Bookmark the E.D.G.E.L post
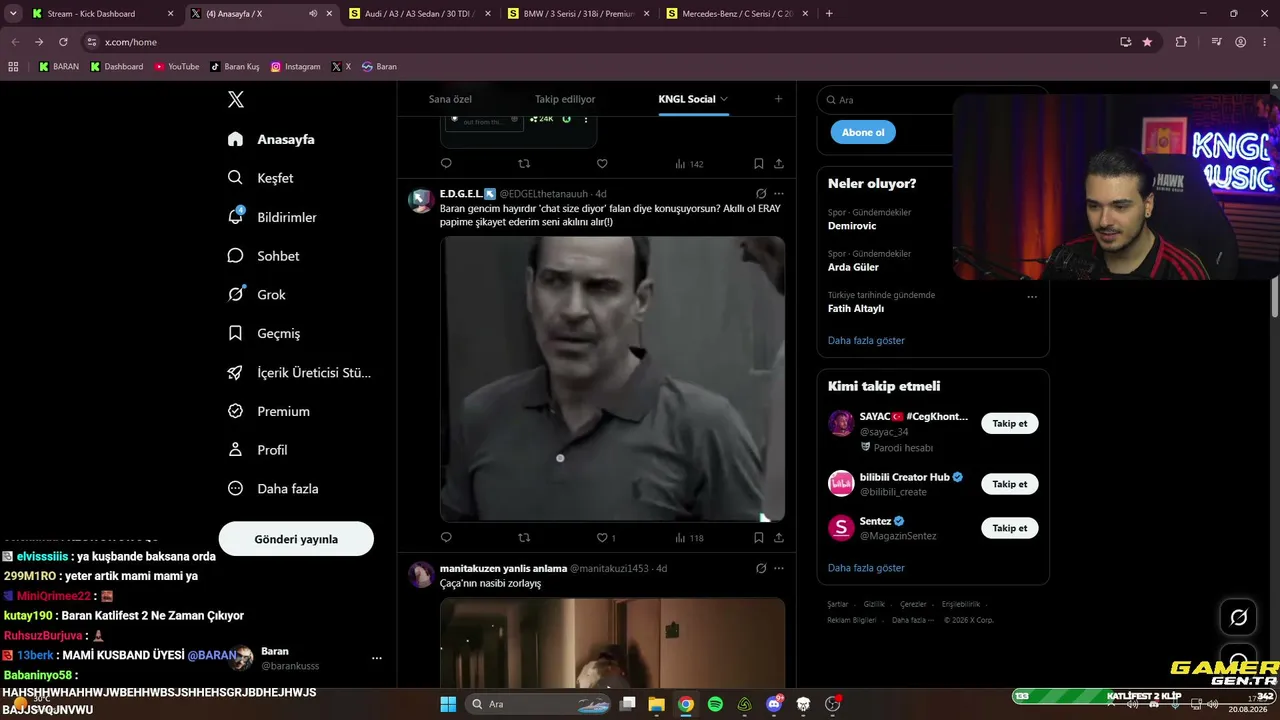 pyautogui.click(x=759, y=538)
